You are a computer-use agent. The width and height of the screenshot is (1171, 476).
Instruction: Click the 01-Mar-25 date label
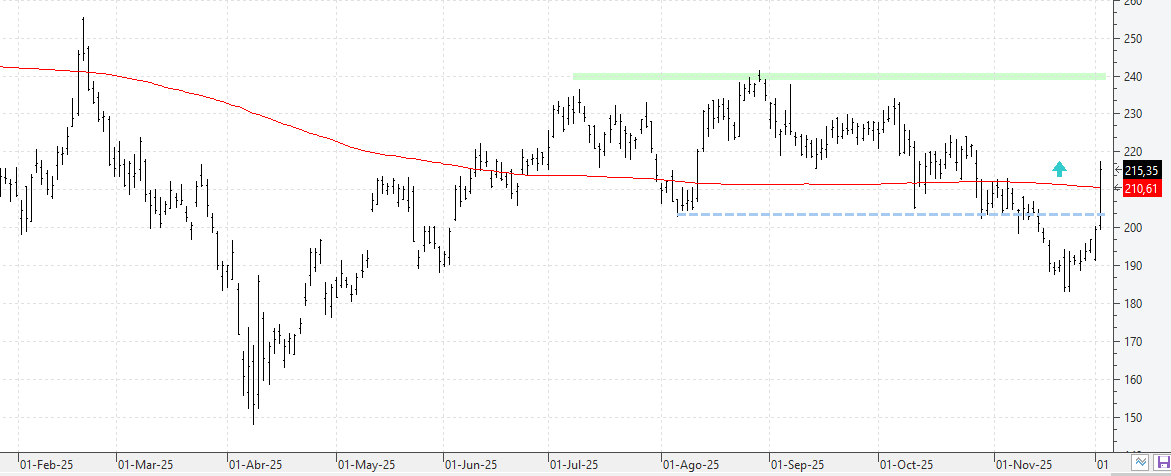click(x=146, y=464)
